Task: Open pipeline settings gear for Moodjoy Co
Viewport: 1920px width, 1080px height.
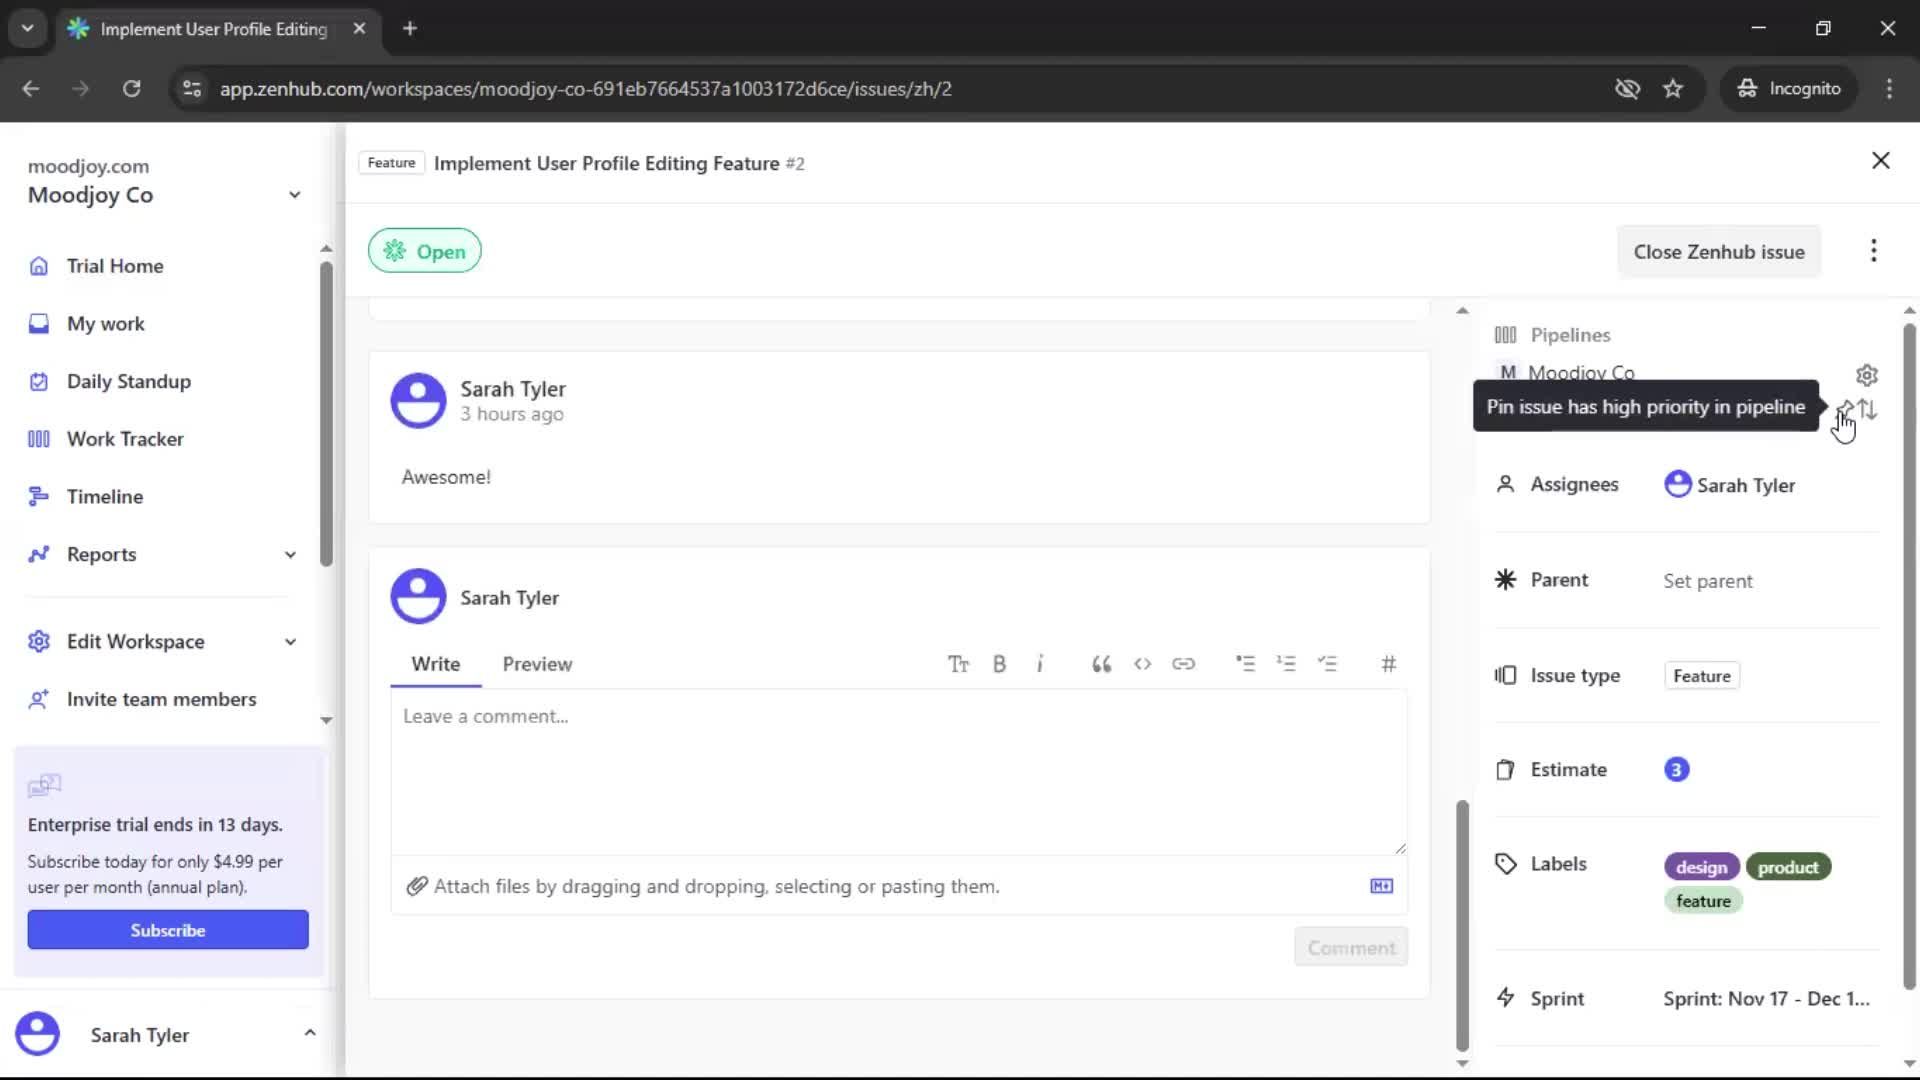Action: tap(1867, 375)
